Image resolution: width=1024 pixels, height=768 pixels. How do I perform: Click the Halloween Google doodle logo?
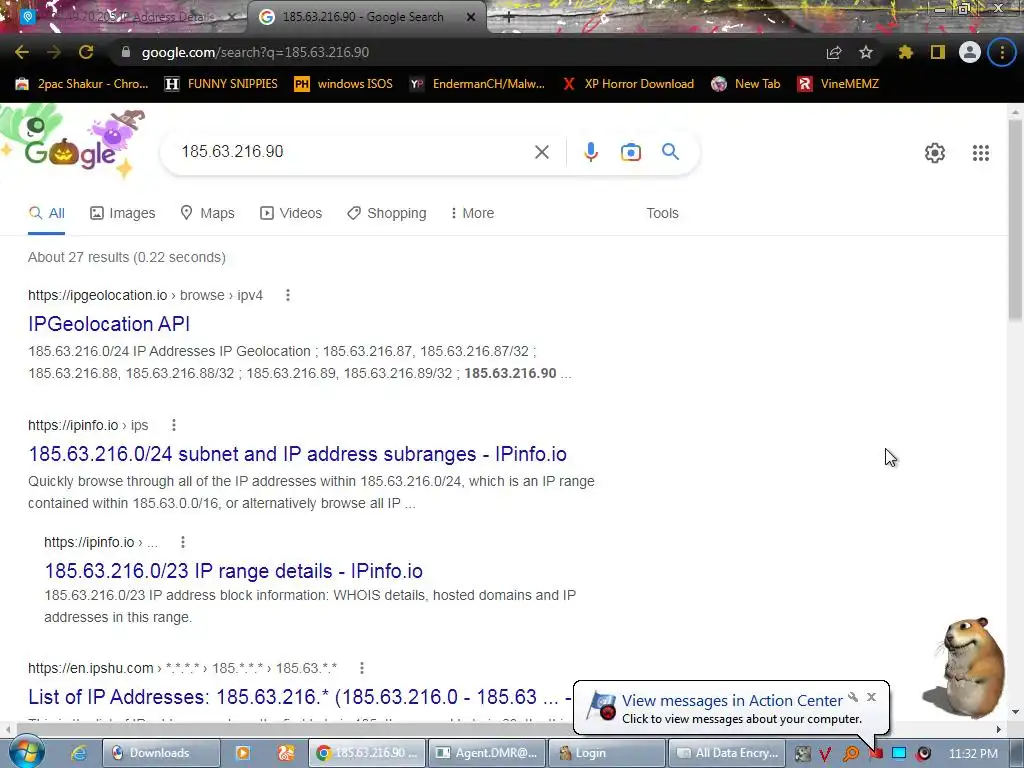click(72, 144)
